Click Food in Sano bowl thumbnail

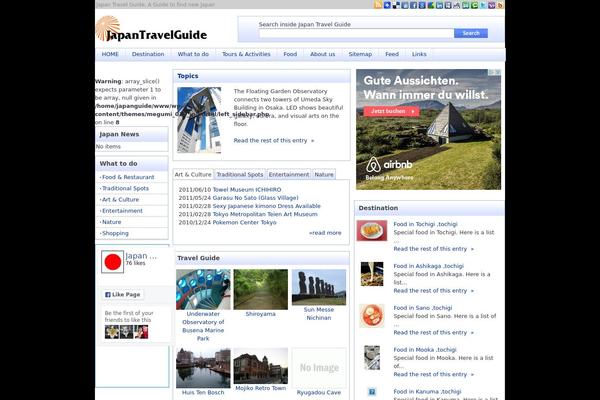tap(372, 315)
